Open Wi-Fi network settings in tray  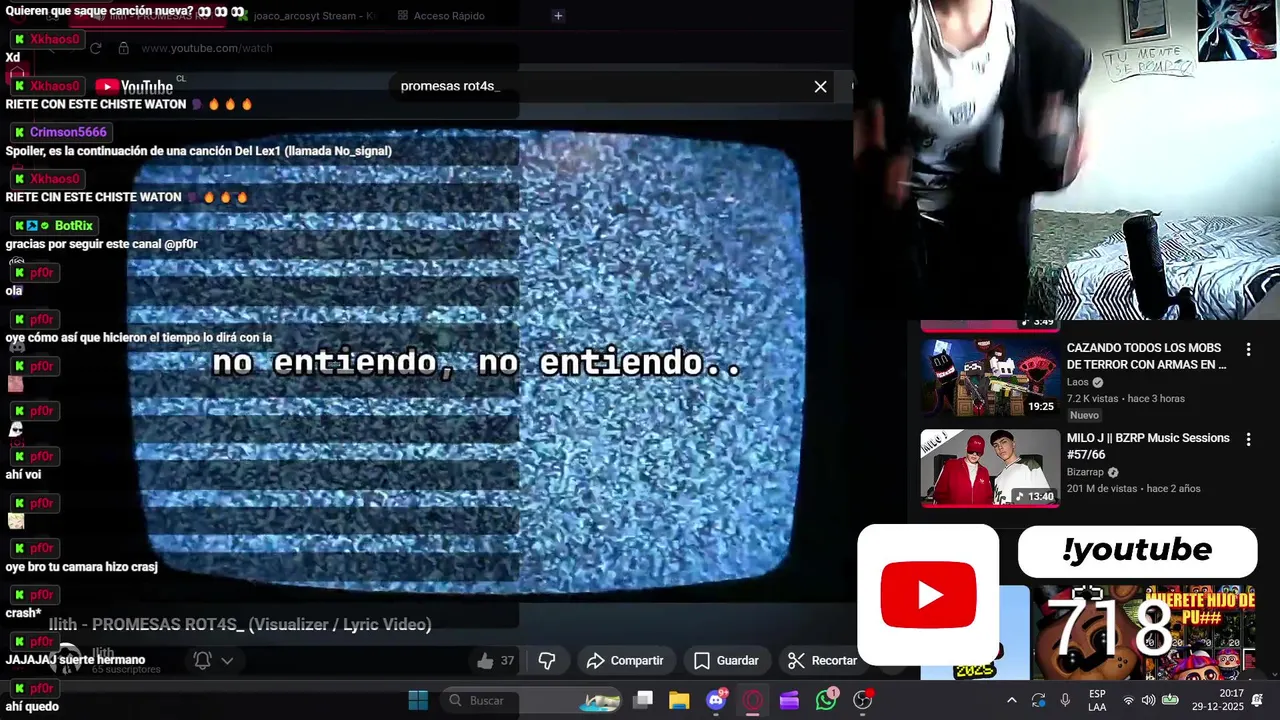1129,700
